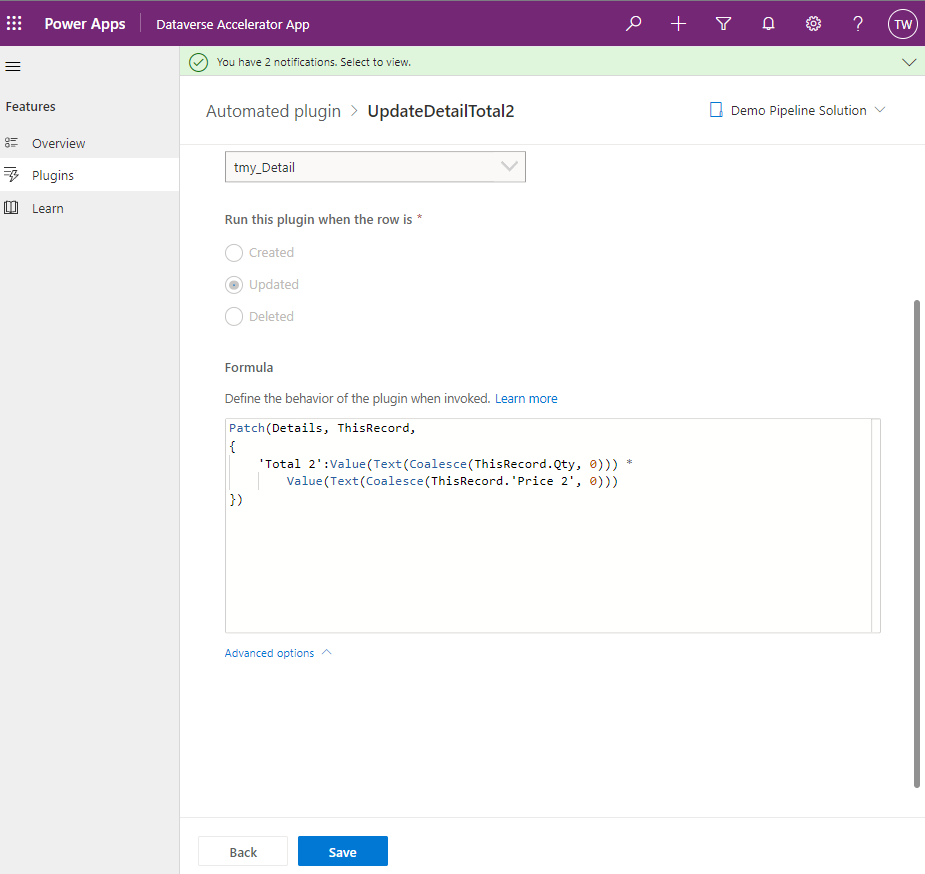This screenshot has height=874, width=925.
Task: Click the green checkmark notification icon
Action: [x=199, y=62]
